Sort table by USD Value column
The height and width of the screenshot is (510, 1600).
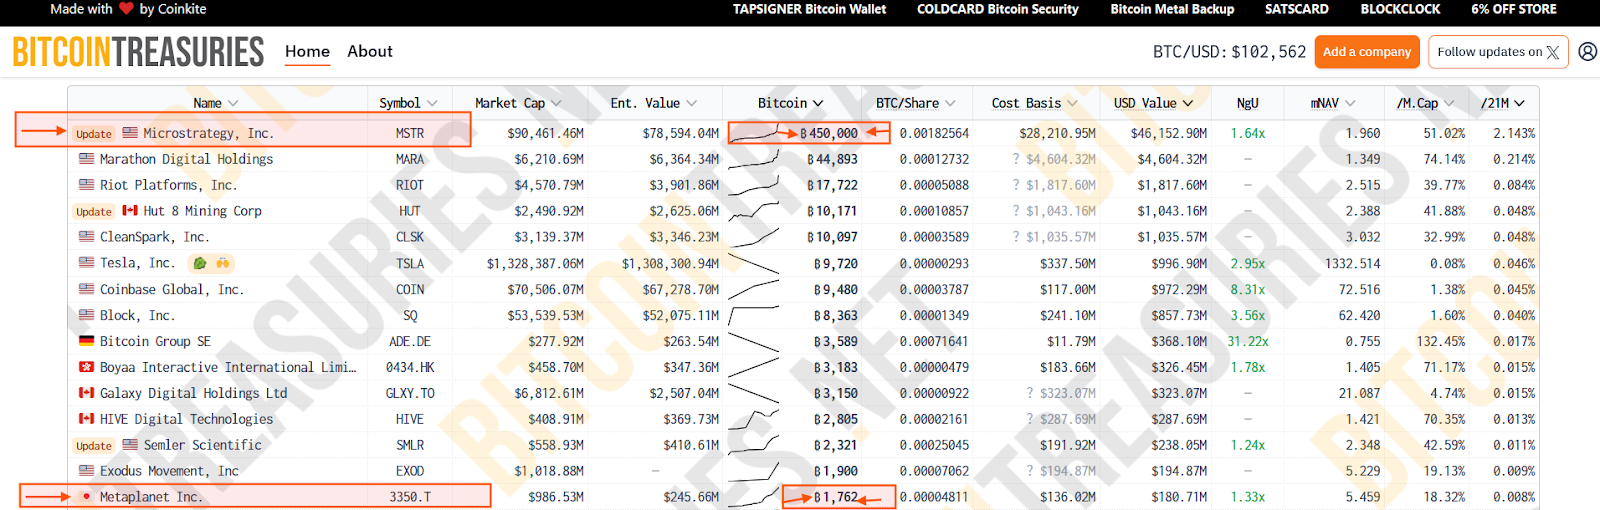(x=1153, y=103)
